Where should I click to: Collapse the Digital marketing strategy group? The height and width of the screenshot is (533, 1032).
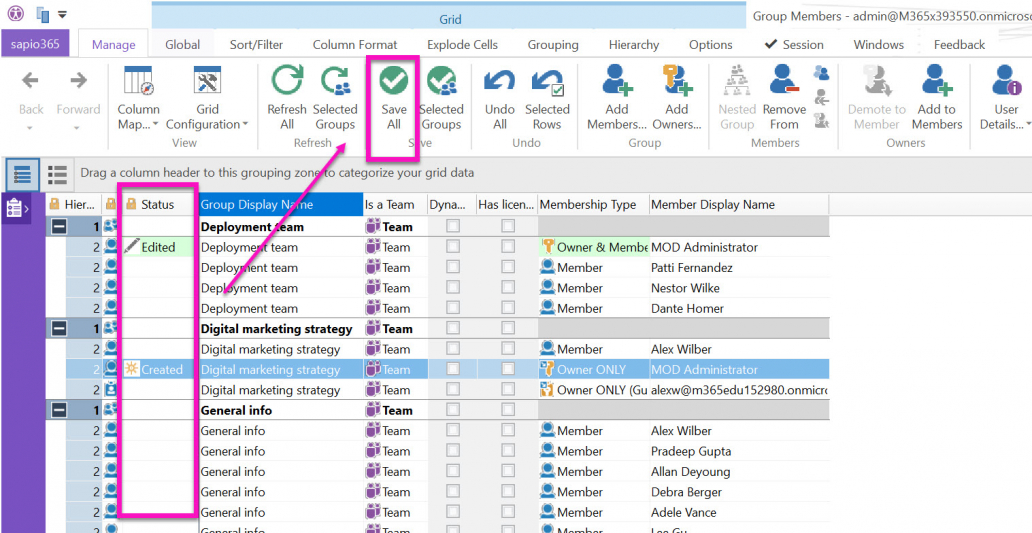pyautogui.click(x=59, y=329)
